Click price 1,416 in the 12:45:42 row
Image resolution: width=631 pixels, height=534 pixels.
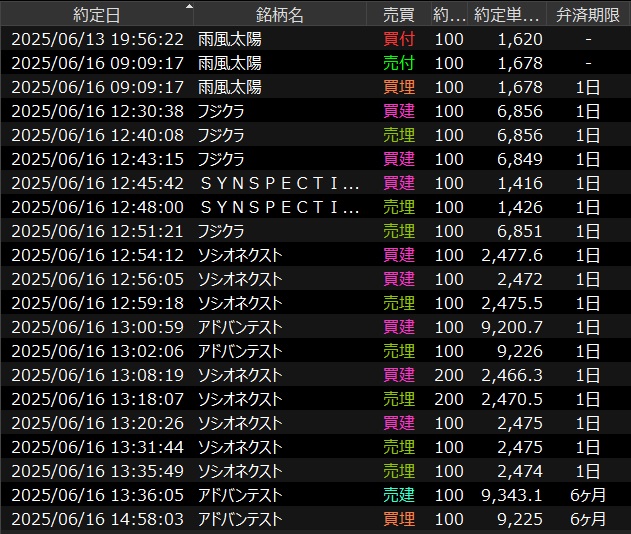(x=520, y=183)
